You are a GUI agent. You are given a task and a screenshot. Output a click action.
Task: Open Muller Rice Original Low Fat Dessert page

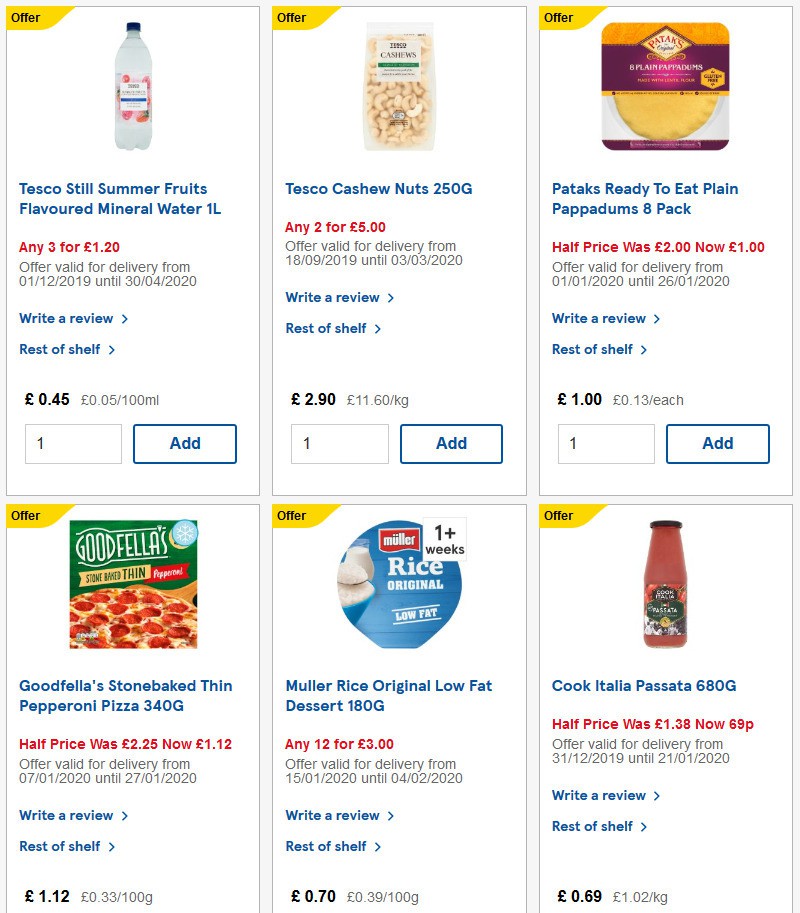pos(388,695)
